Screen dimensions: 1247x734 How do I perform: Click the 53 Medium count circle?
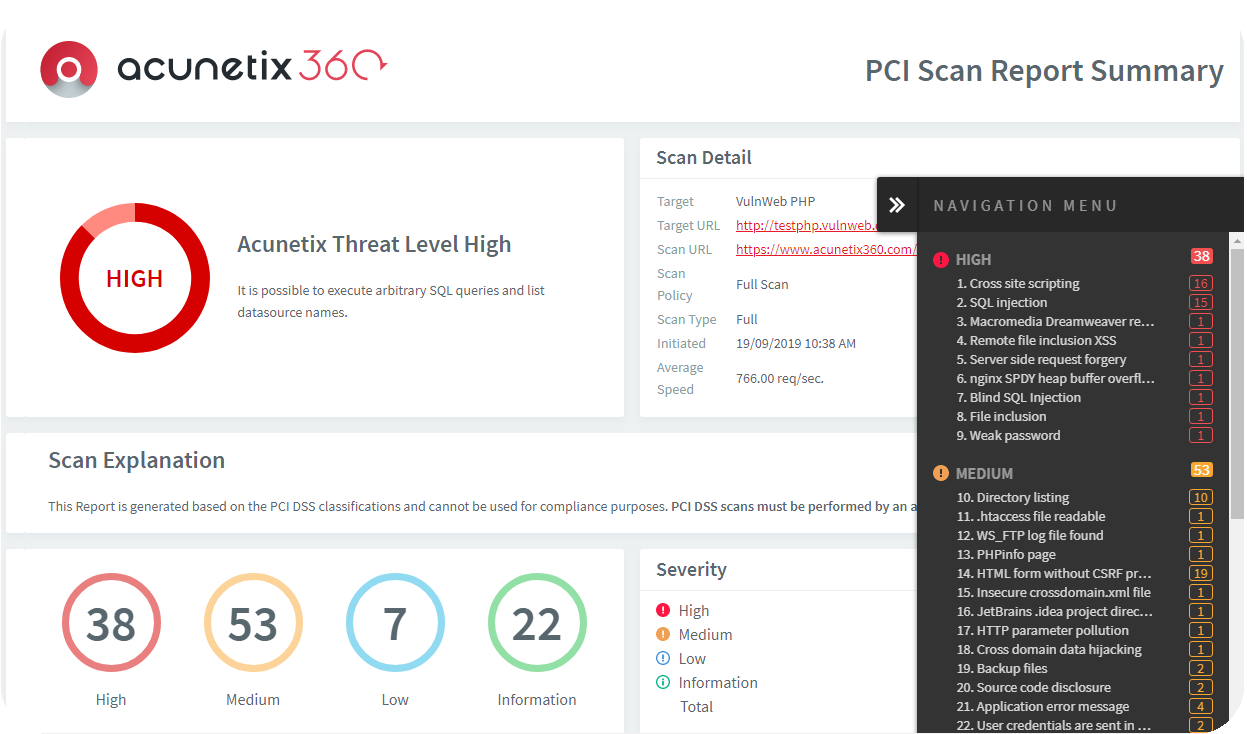point(253,623)
